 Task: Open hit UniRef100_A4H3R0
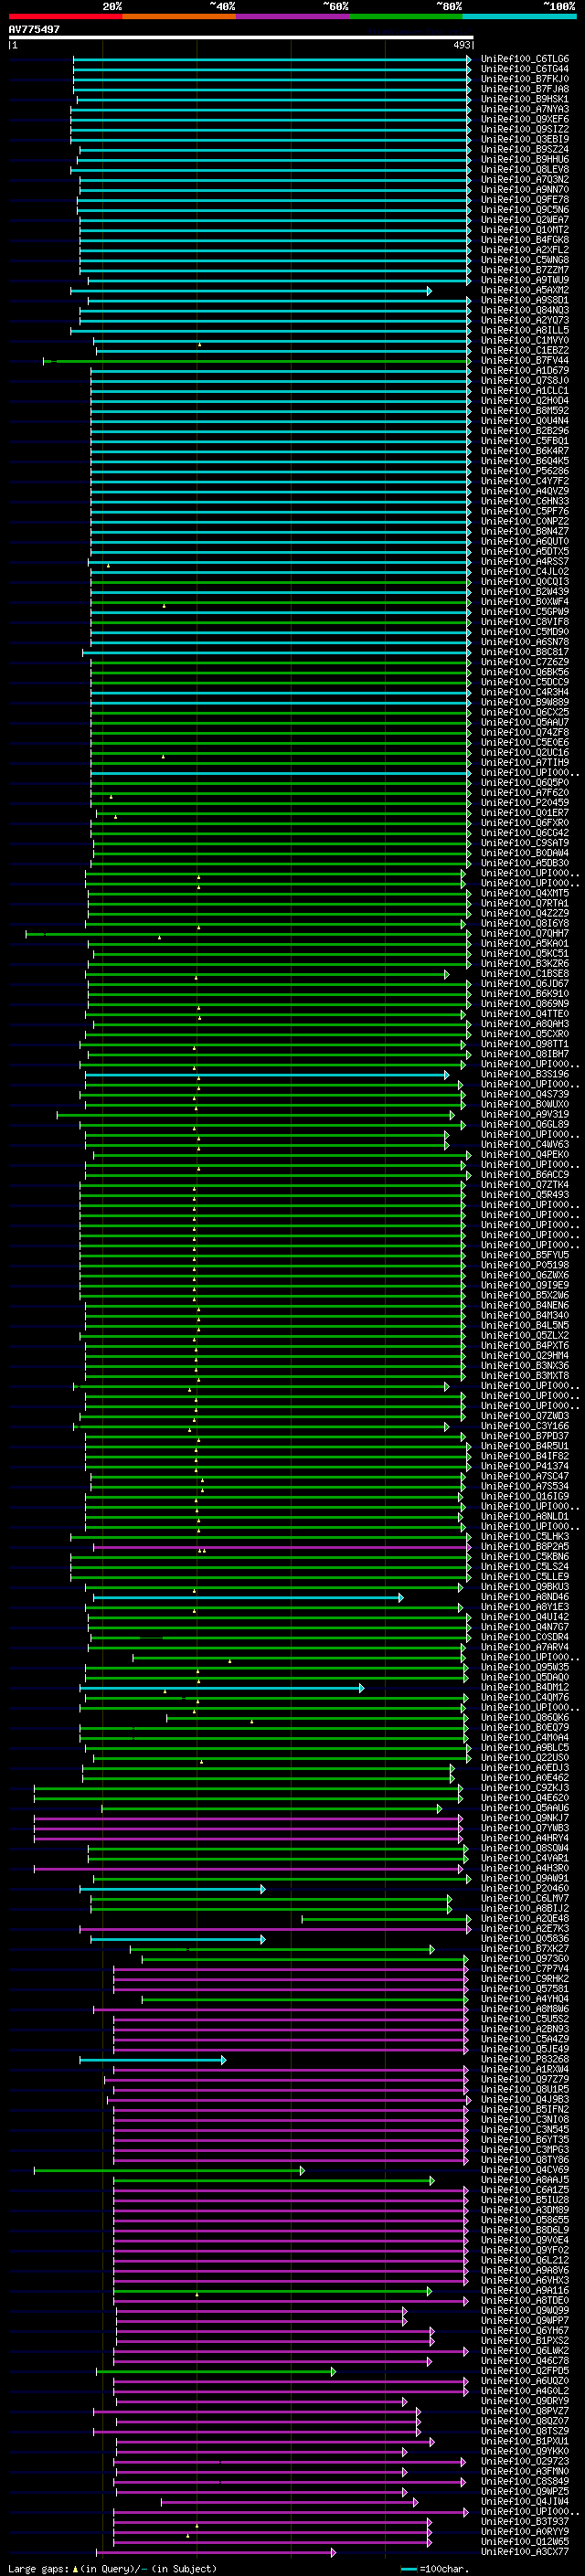524,1869
